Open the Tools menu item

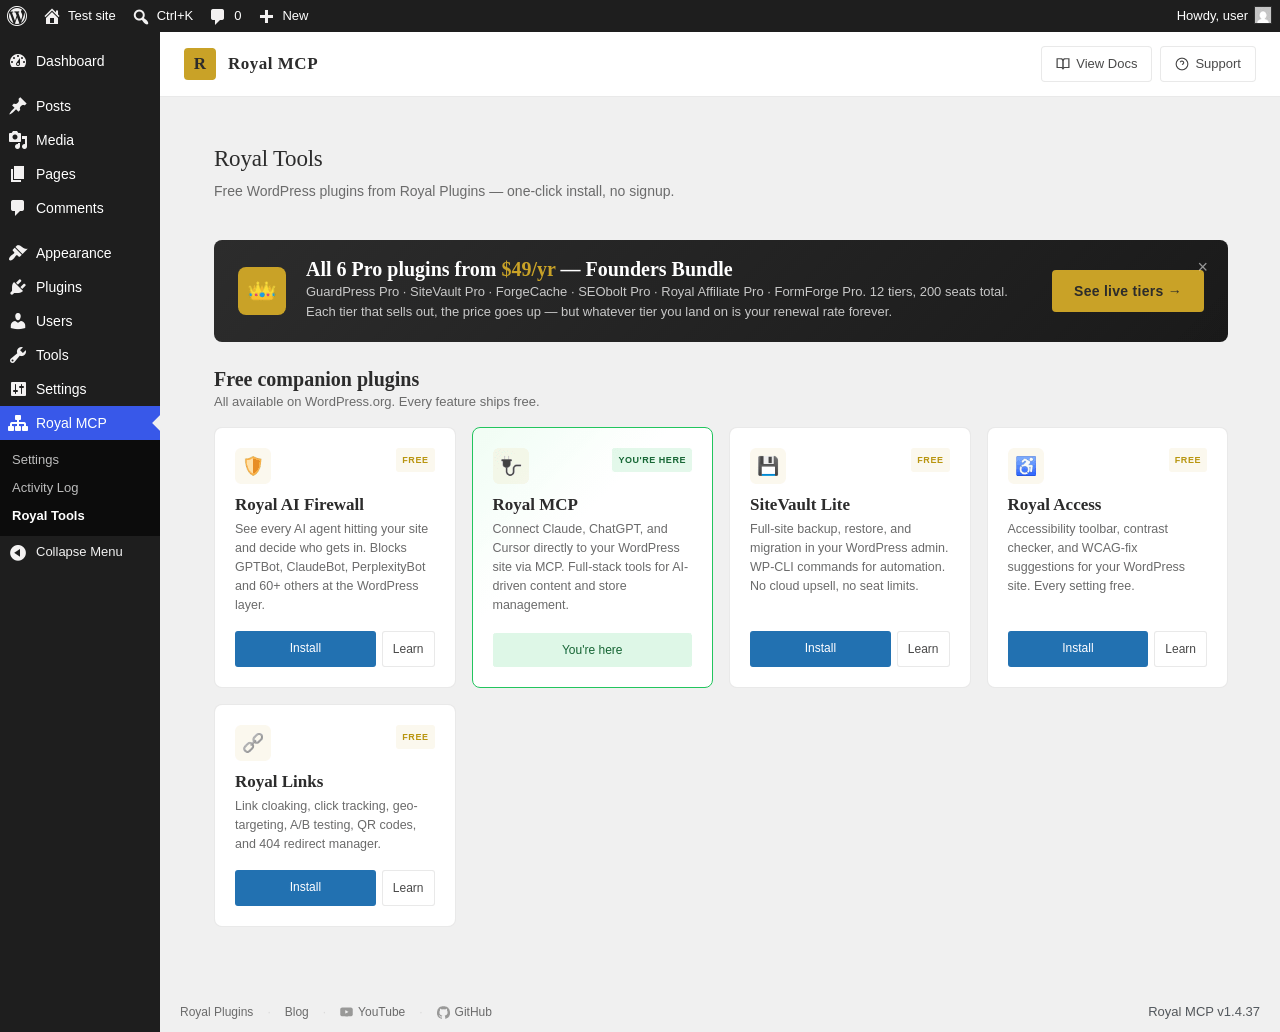pyautogui.click(x=80, y=355)
